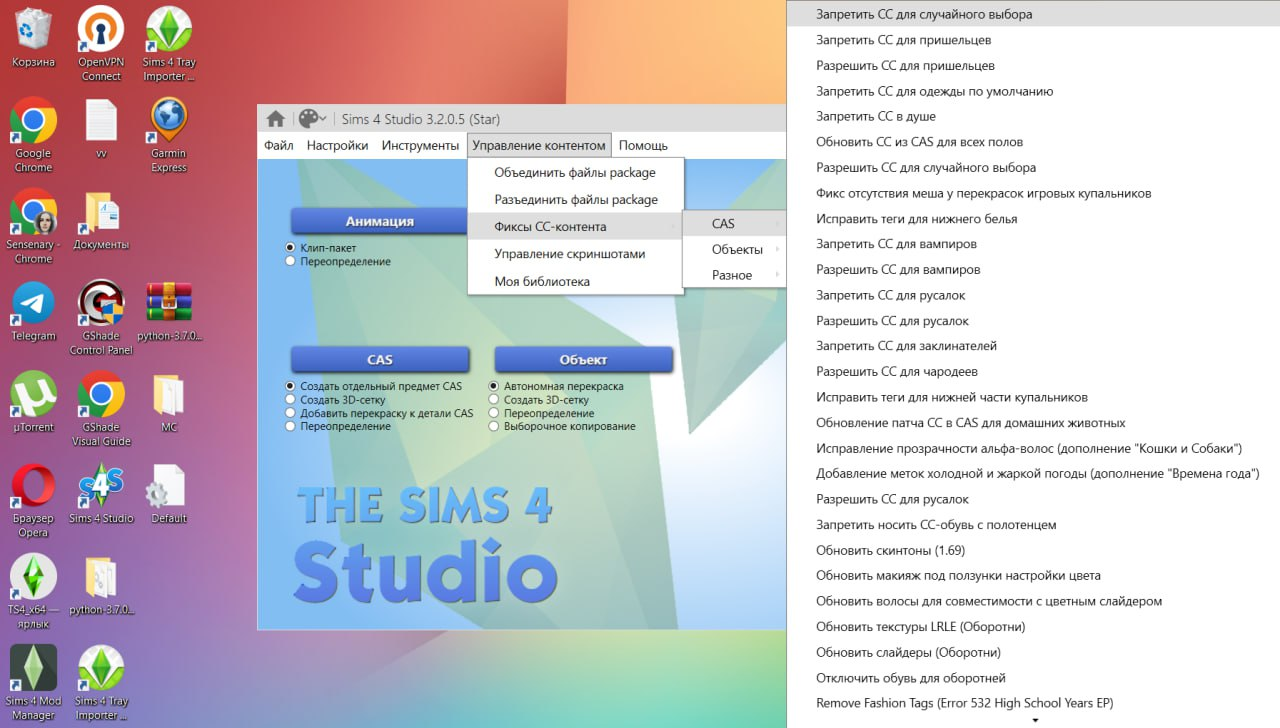Click the CAS blue button
Image resolution: width=1280 pixels, height=728 pixels.
pos(380,359)
